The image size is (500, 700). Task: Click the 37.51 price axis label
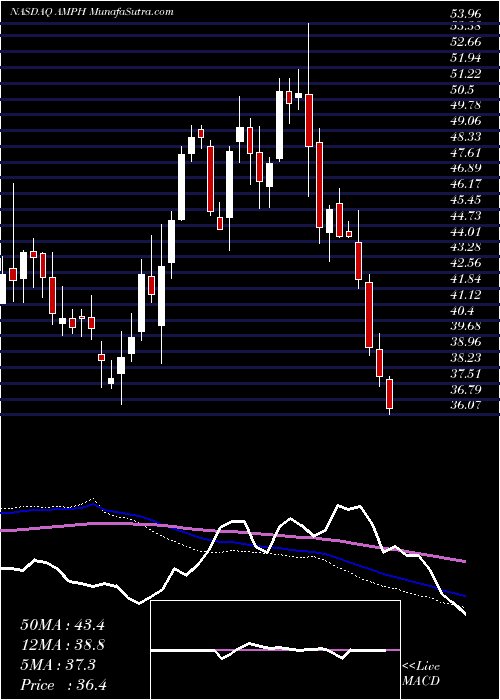pos(466,374)
